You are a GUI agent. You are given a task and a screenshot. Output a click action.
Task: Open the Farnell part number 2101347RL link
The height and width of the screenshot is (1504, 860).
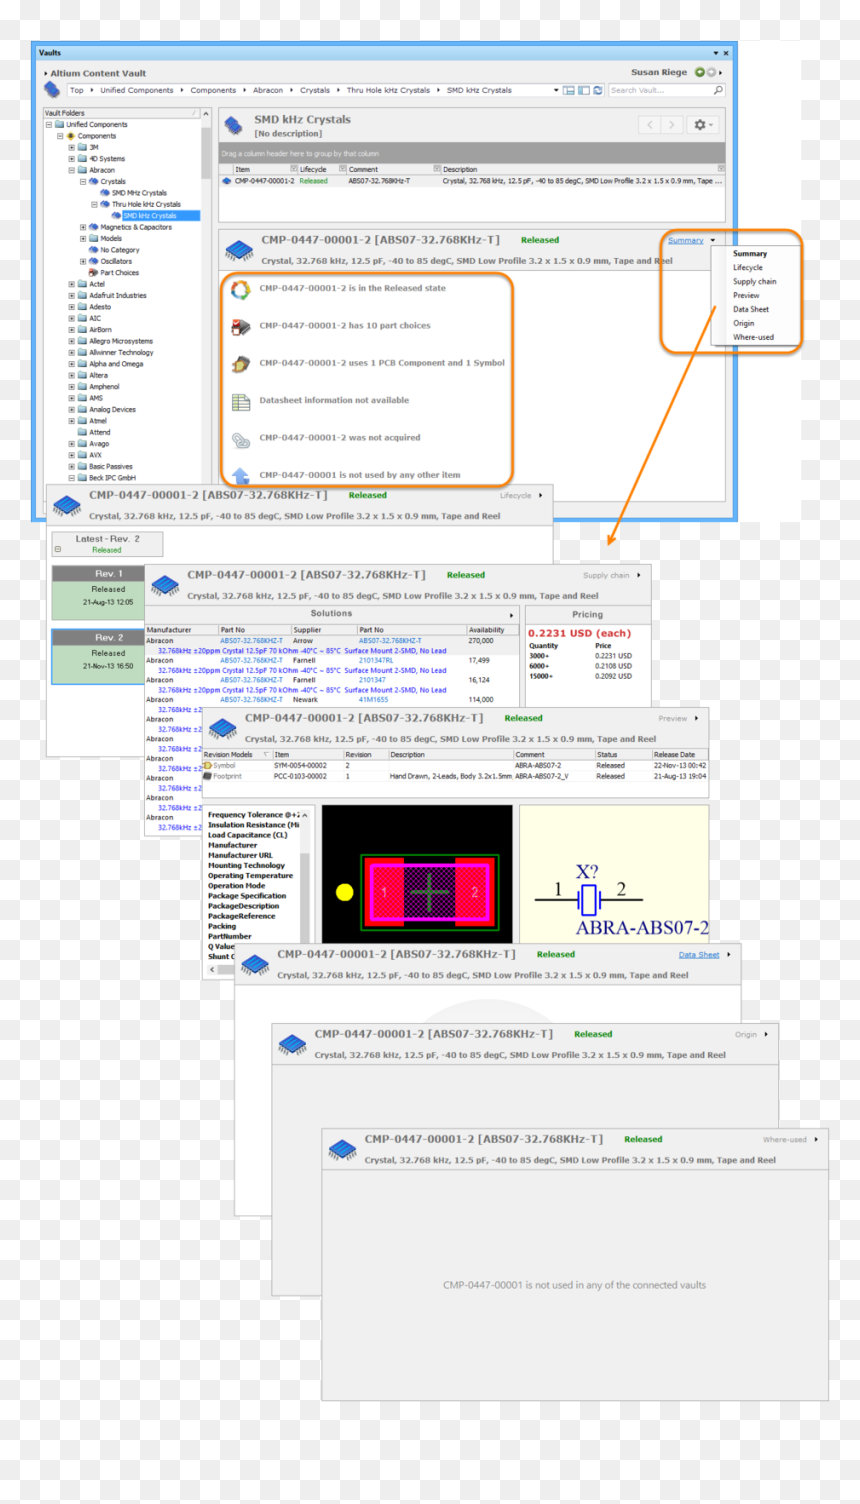tap(376, 661)
